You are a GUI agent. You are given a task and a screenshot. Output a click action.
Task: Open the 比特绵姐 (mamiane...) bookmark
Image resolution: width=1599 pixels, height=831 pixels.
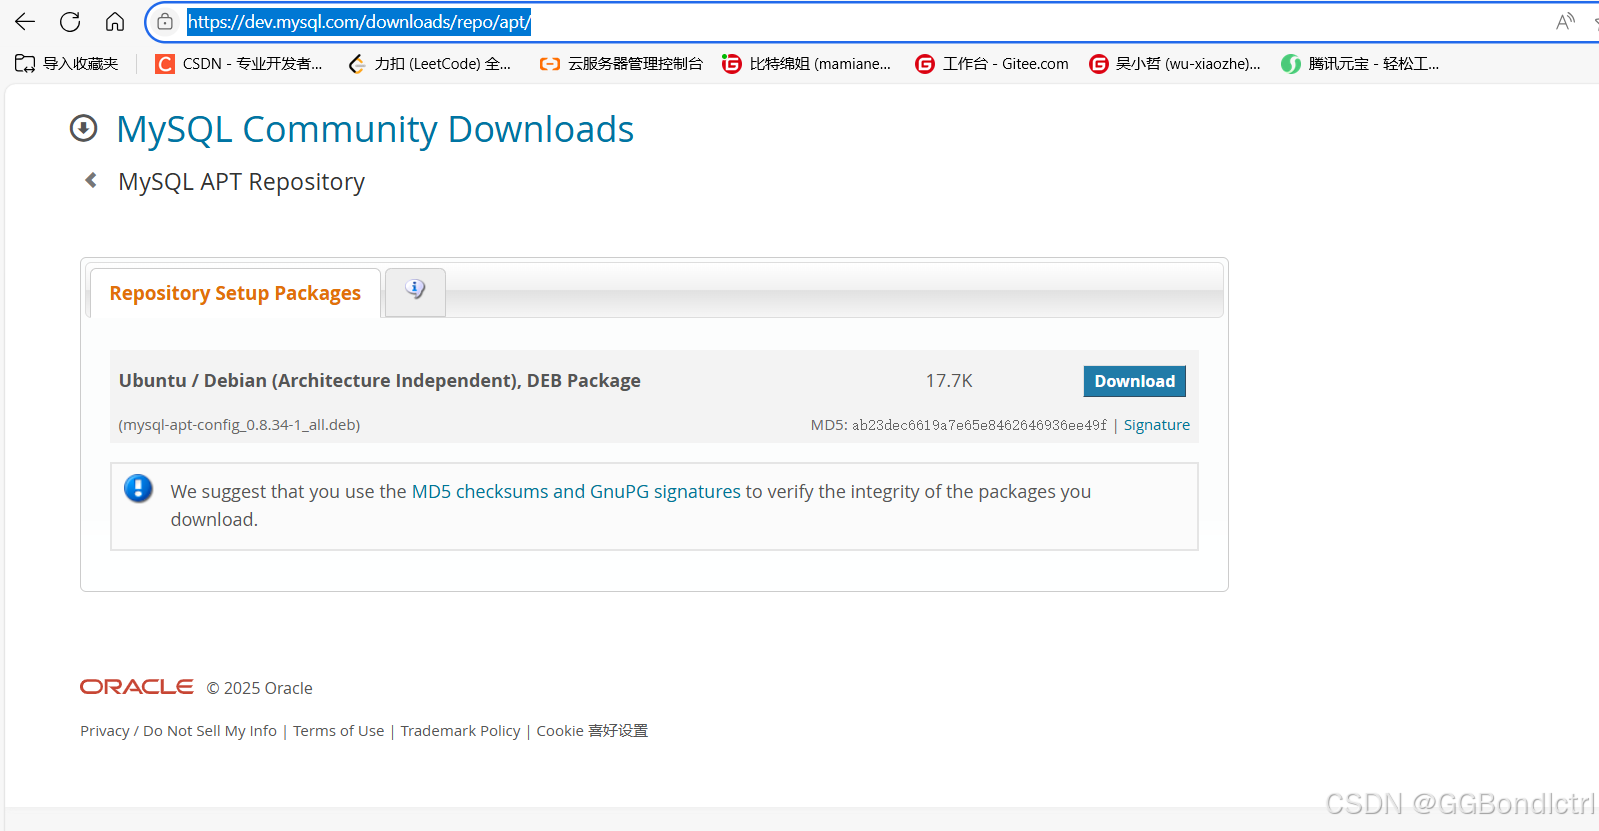[807, 63]
